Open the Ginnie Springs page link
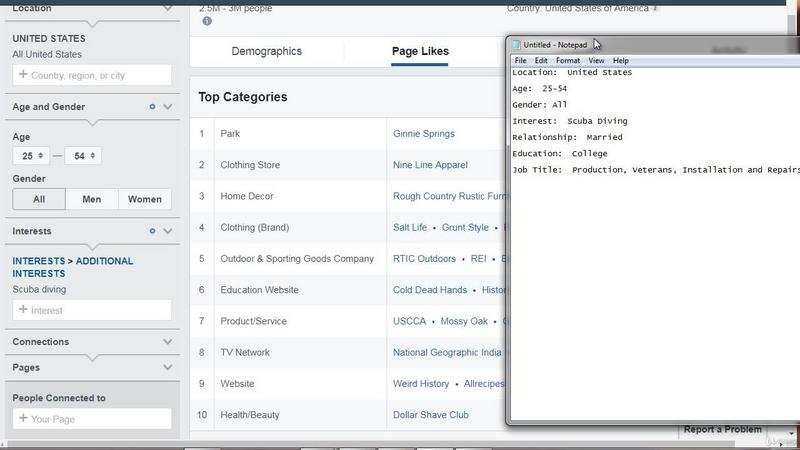 (423, 134)
